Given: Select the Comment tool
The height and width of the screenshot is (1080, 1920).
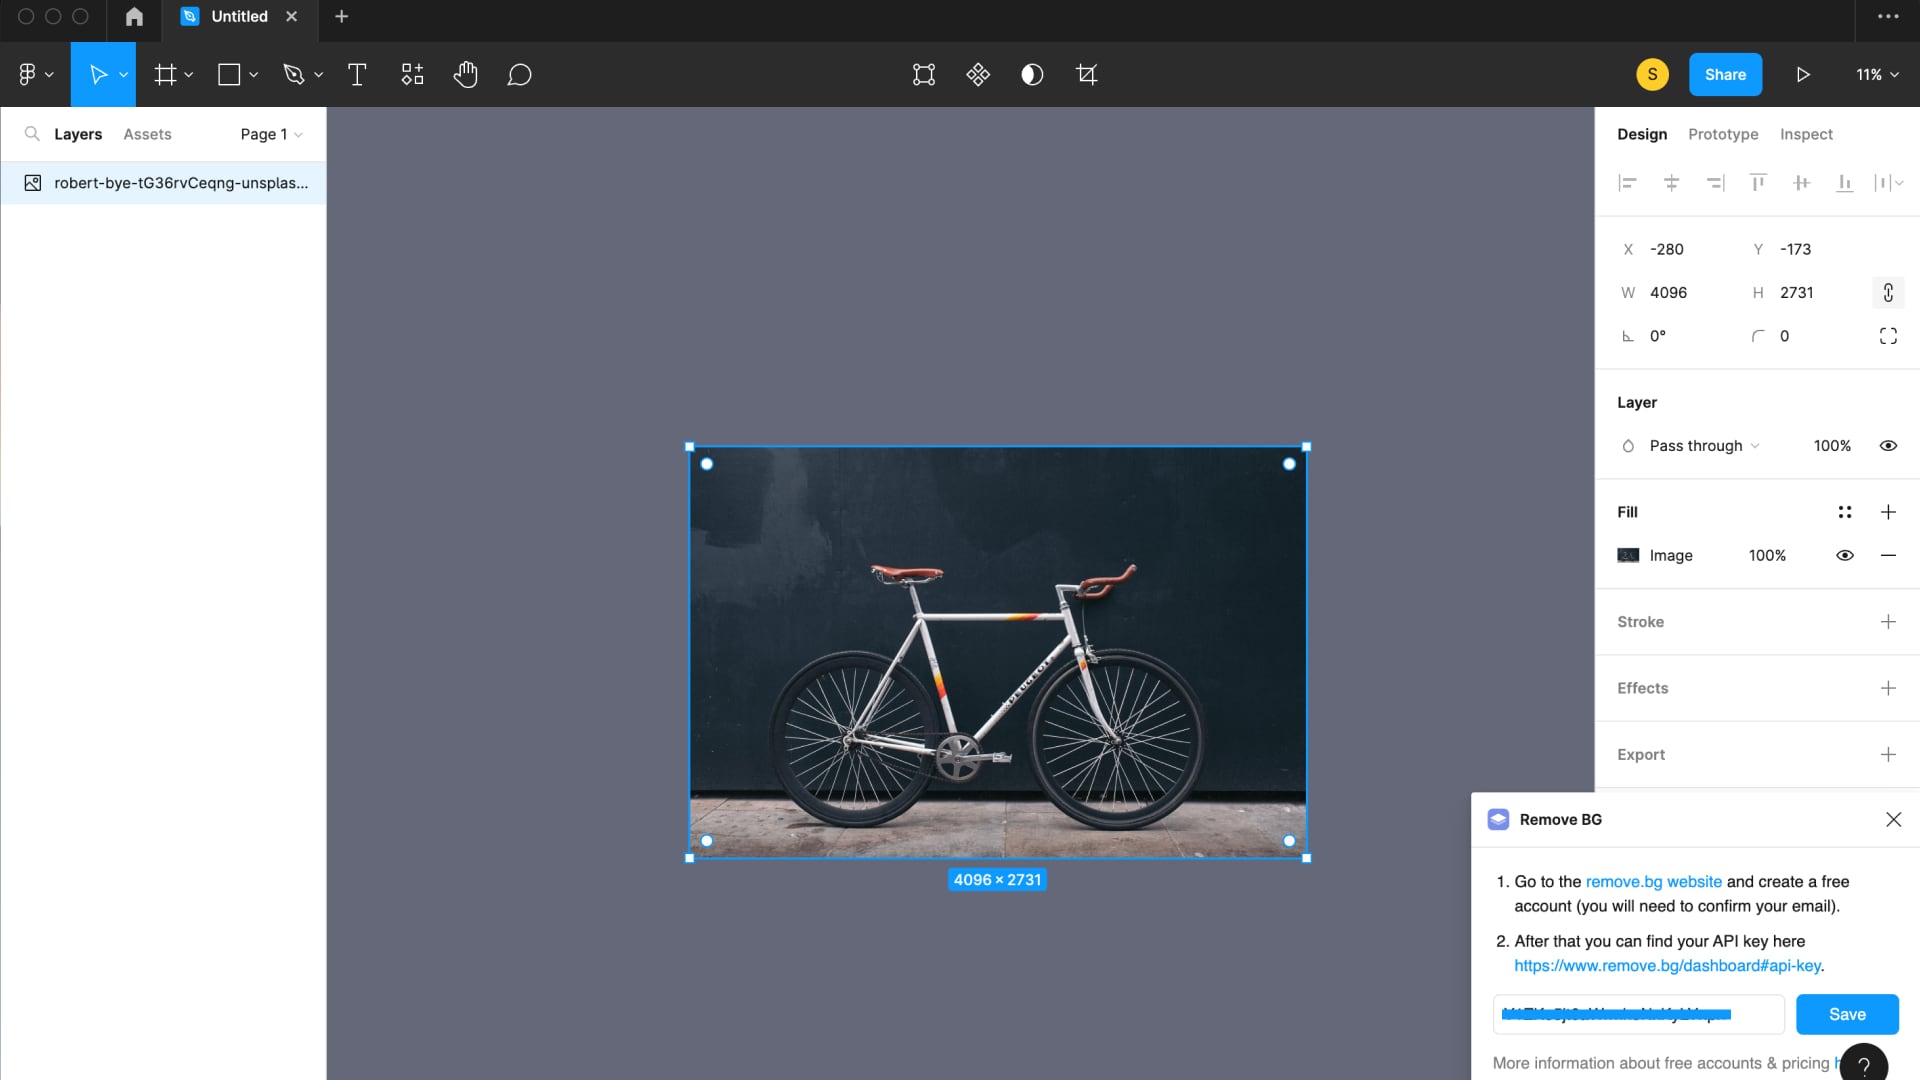Looking at the screenshot, I should coord(519,75).
